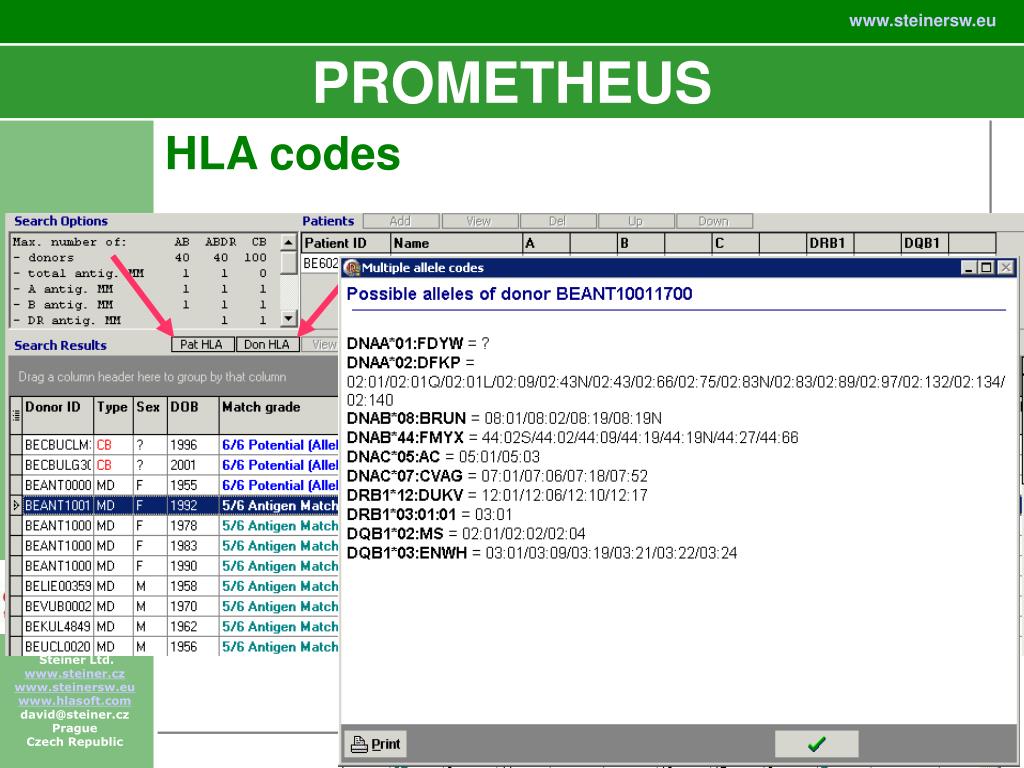This screenshot has height=768, width=1024.
Task: Select highlighted donor row BEANT1001
Action: pyautogui.click(x=175, y=505)
